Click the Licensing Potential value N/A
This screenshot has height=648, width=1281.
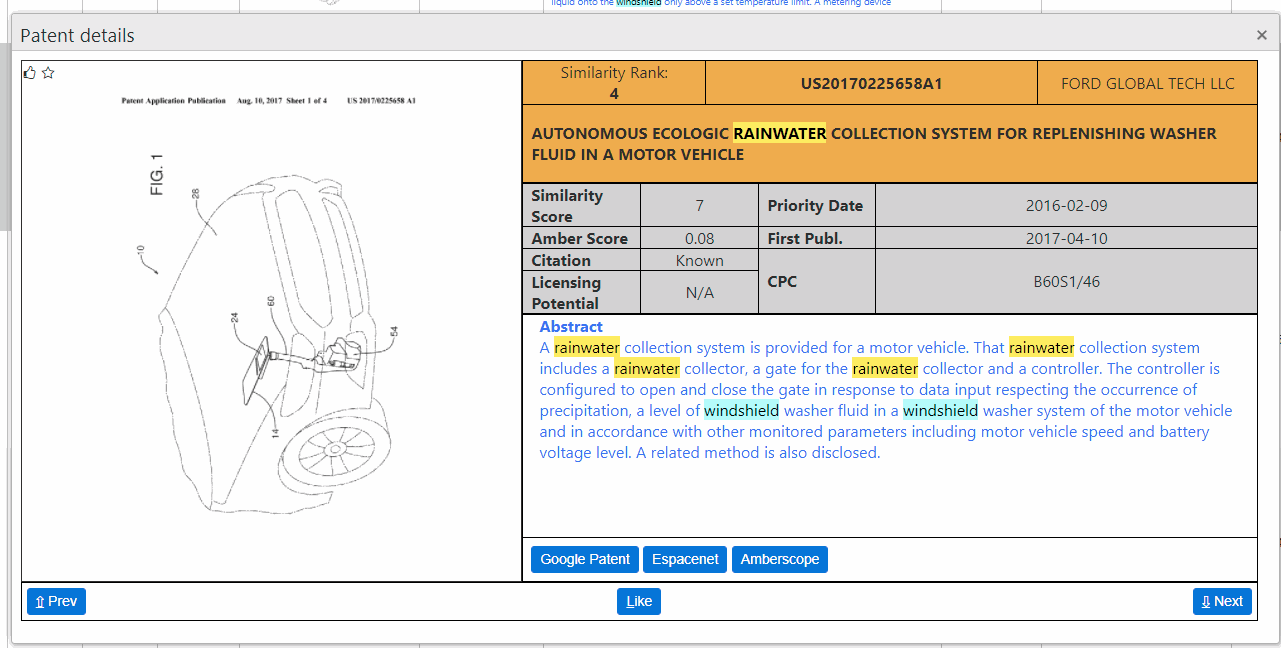[699, 293]
